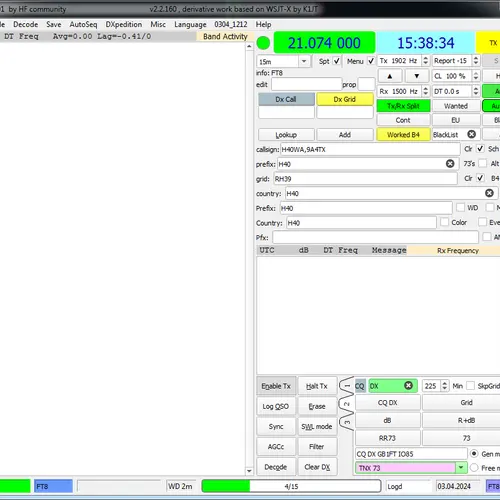The height and width of the screenshot is (500, 500).
Task: Click the 15:38:34 clock display
Action: [425, 43]
